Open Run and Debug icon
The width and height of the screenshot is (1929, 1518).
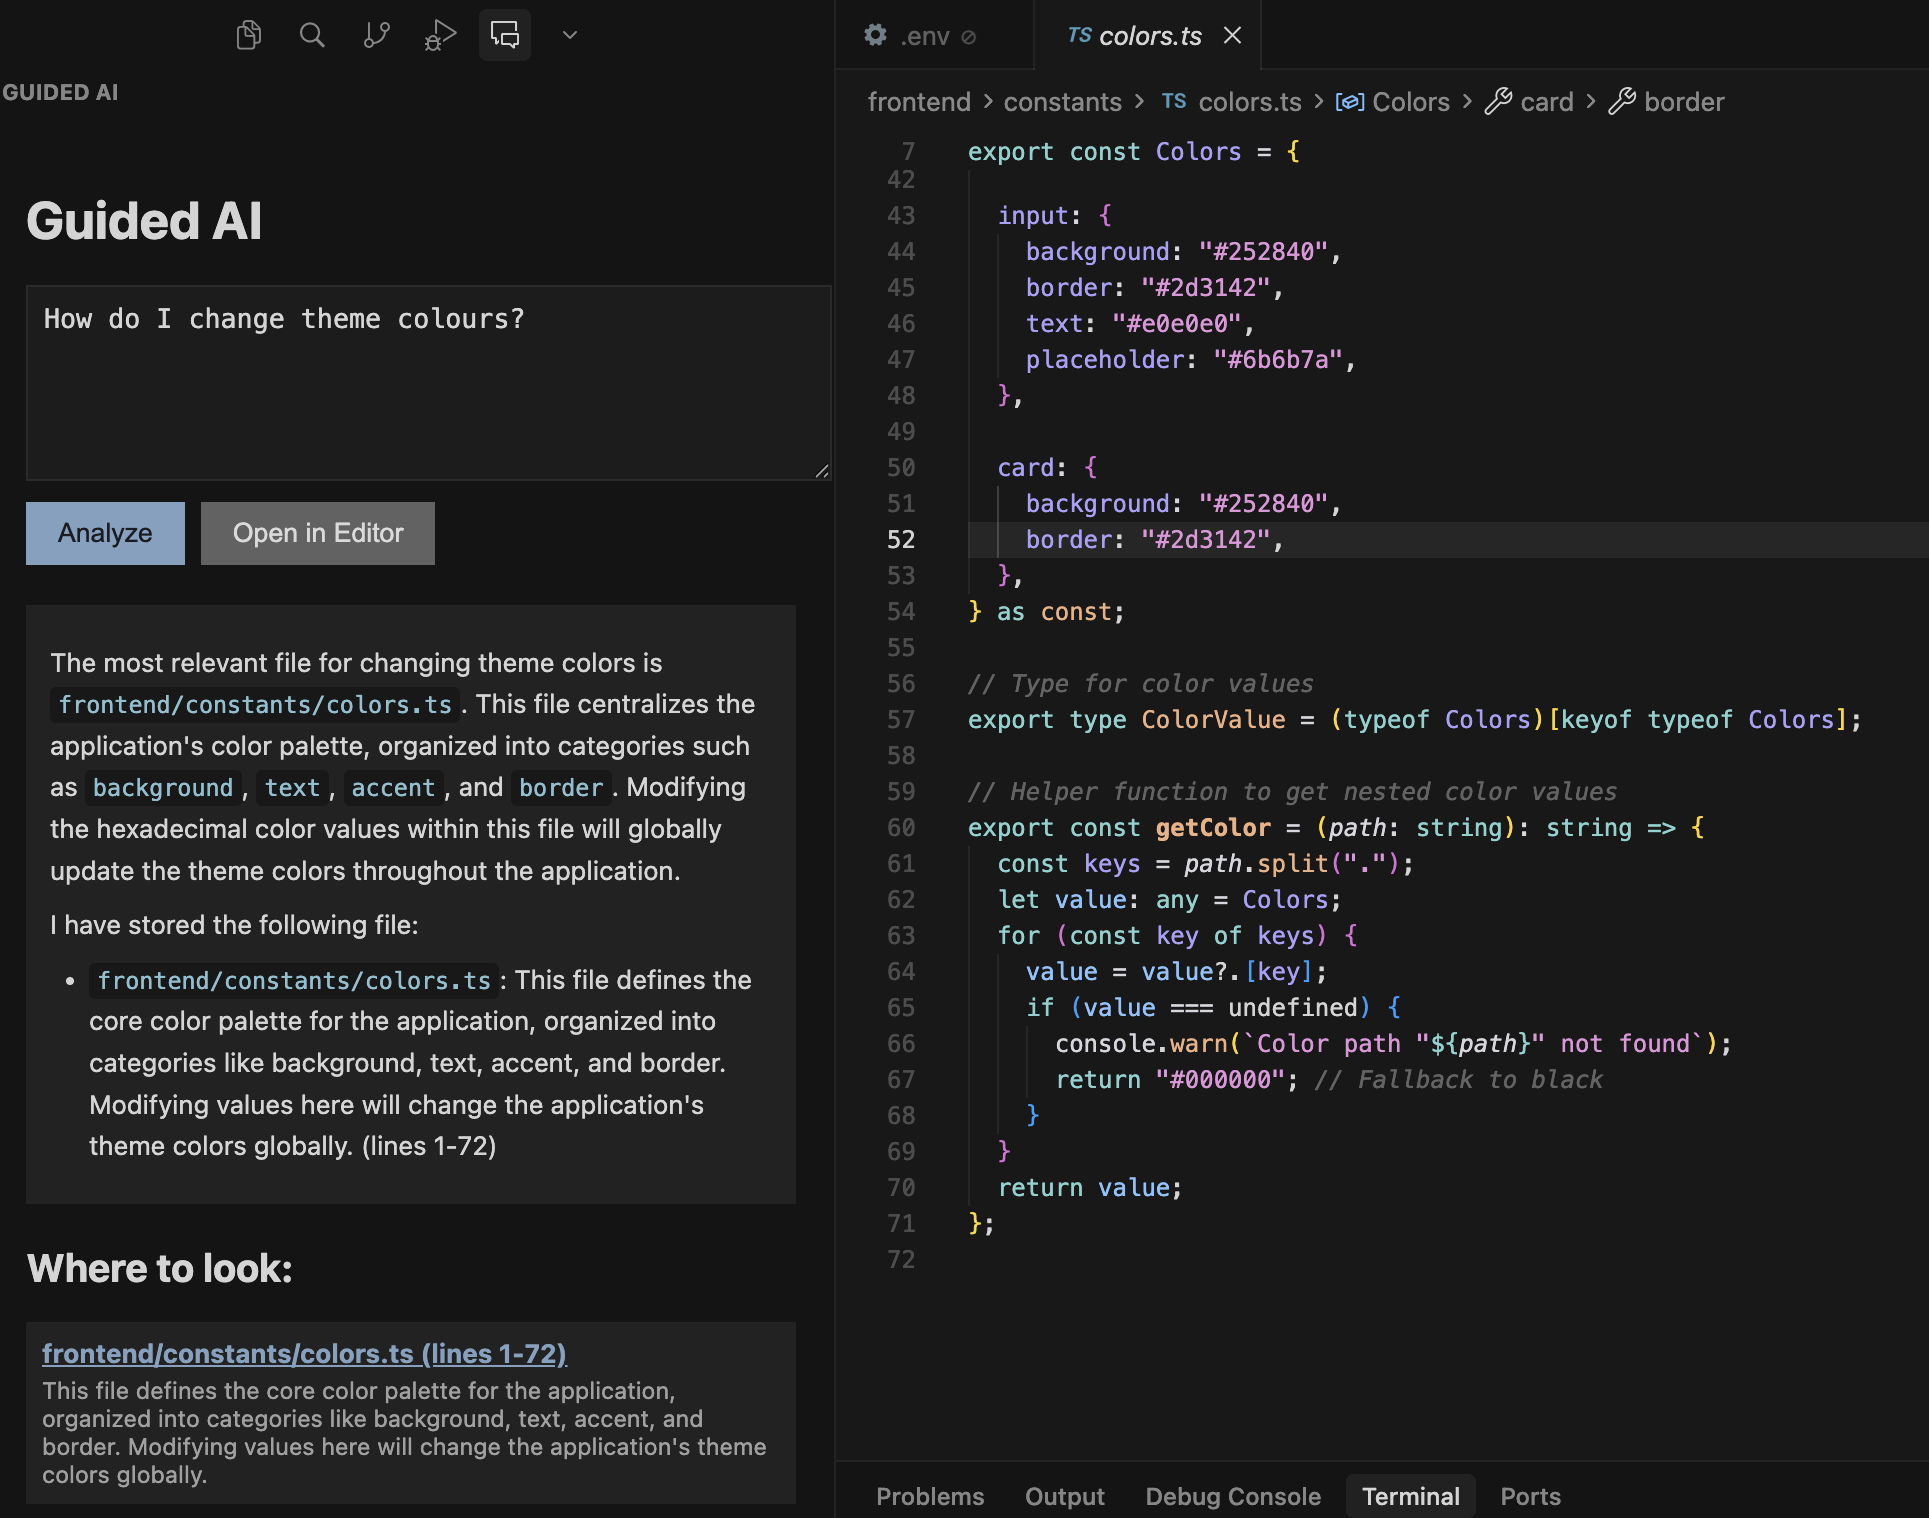[x=440, y=36]
